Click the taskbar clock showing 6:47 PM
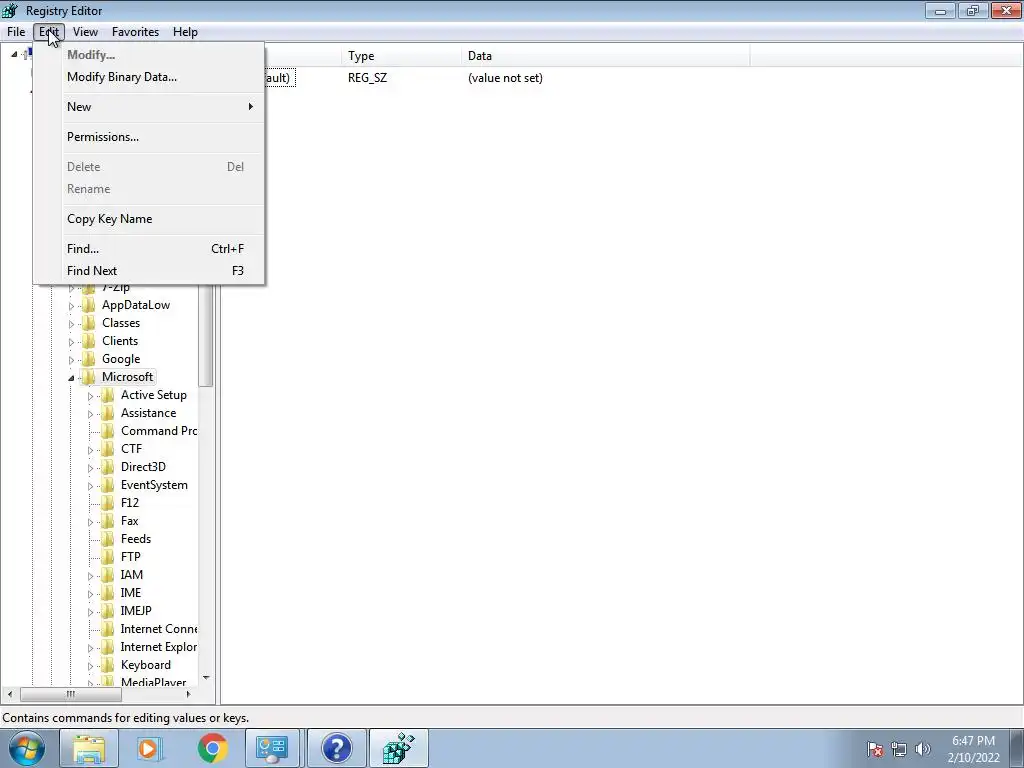 (973, 749)
